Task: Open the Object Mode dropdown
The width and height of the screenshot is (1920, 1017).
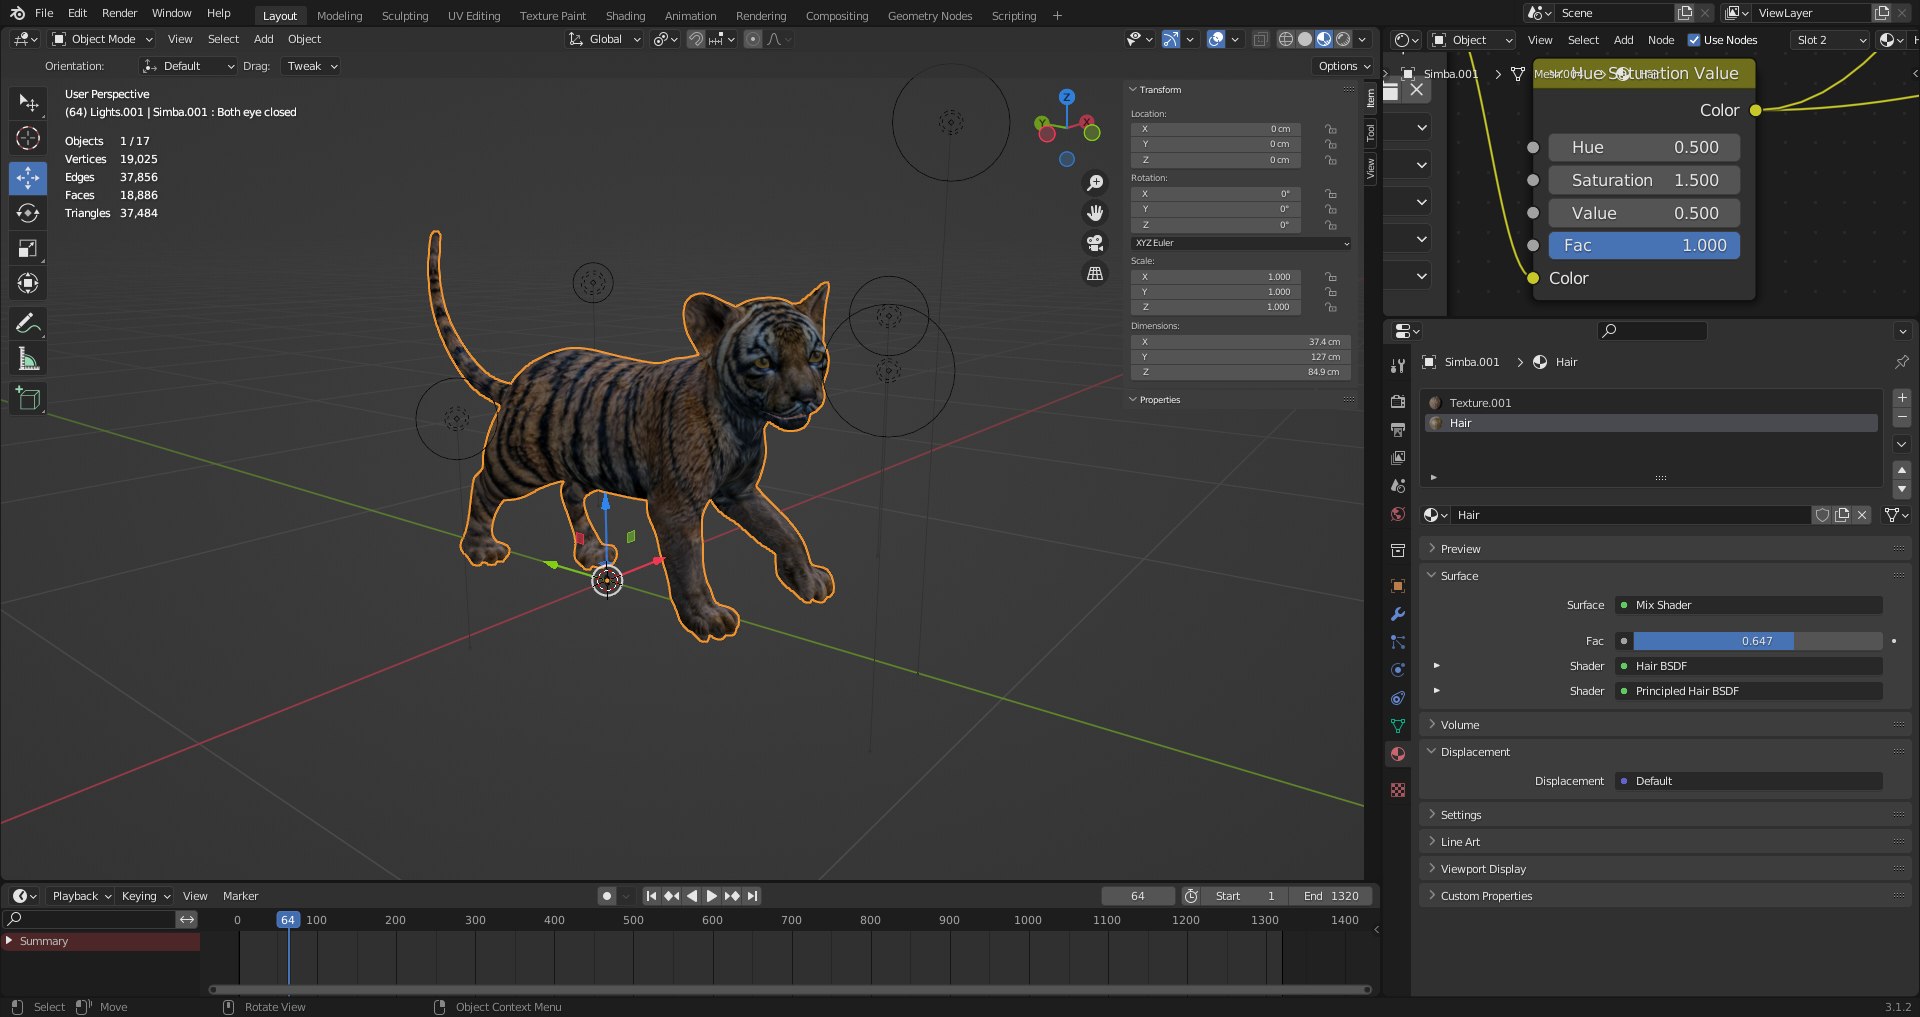Action: pos(103,39)
